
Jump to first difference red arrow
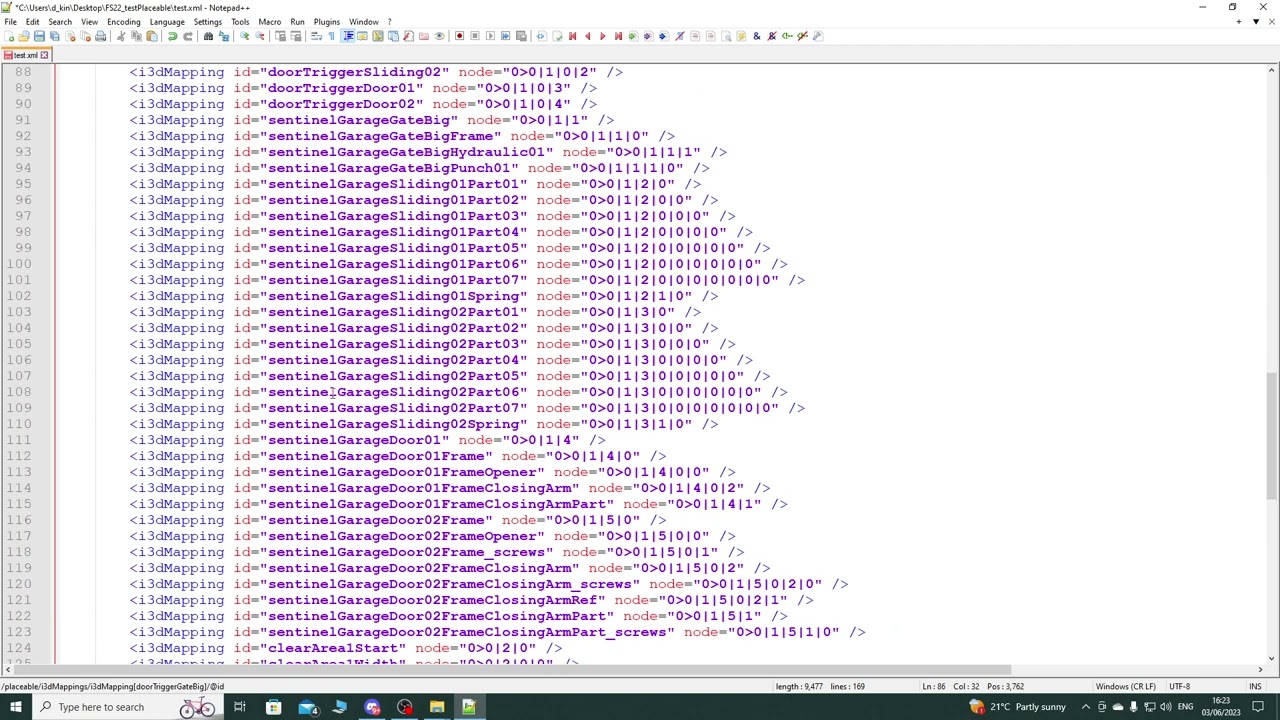572,36
